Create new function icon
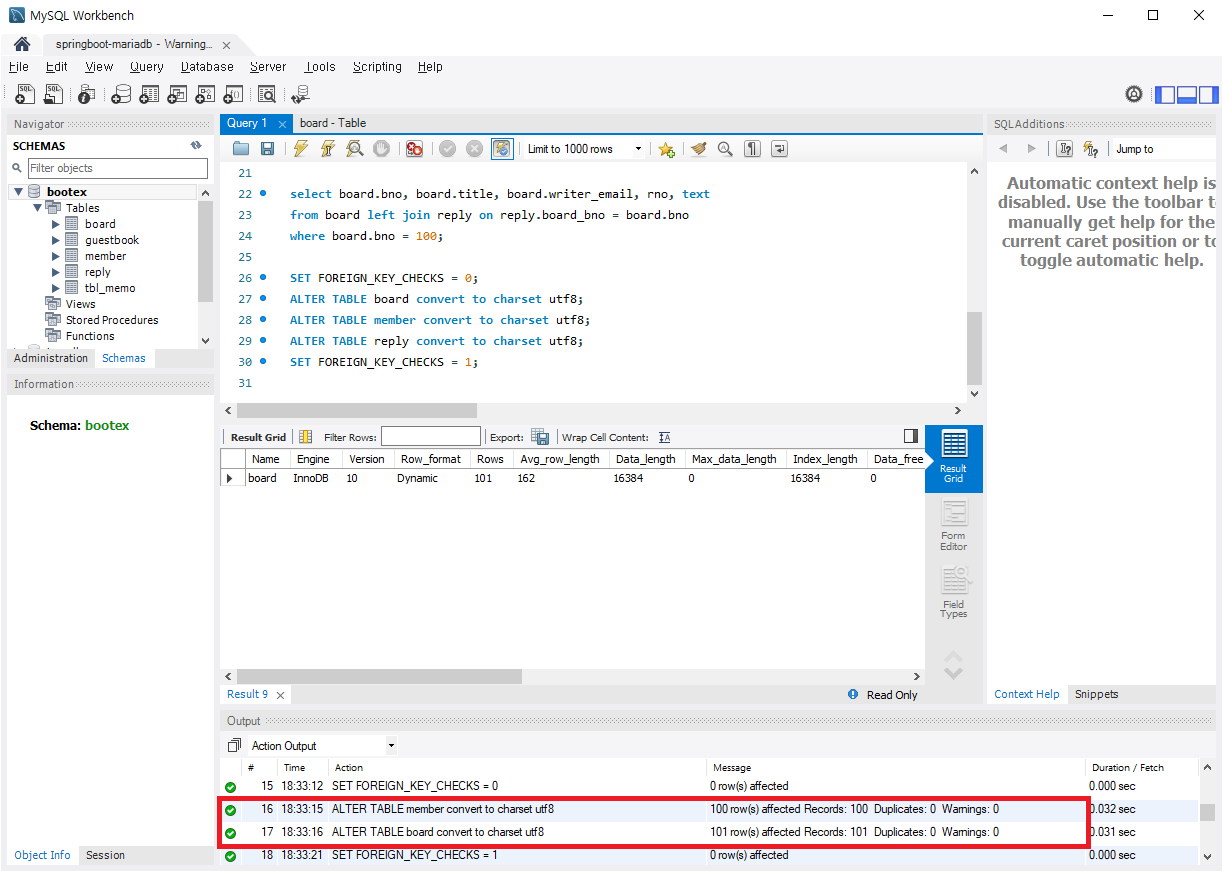This screenshot has width=1223, height=872. click(x=233, y=94)
